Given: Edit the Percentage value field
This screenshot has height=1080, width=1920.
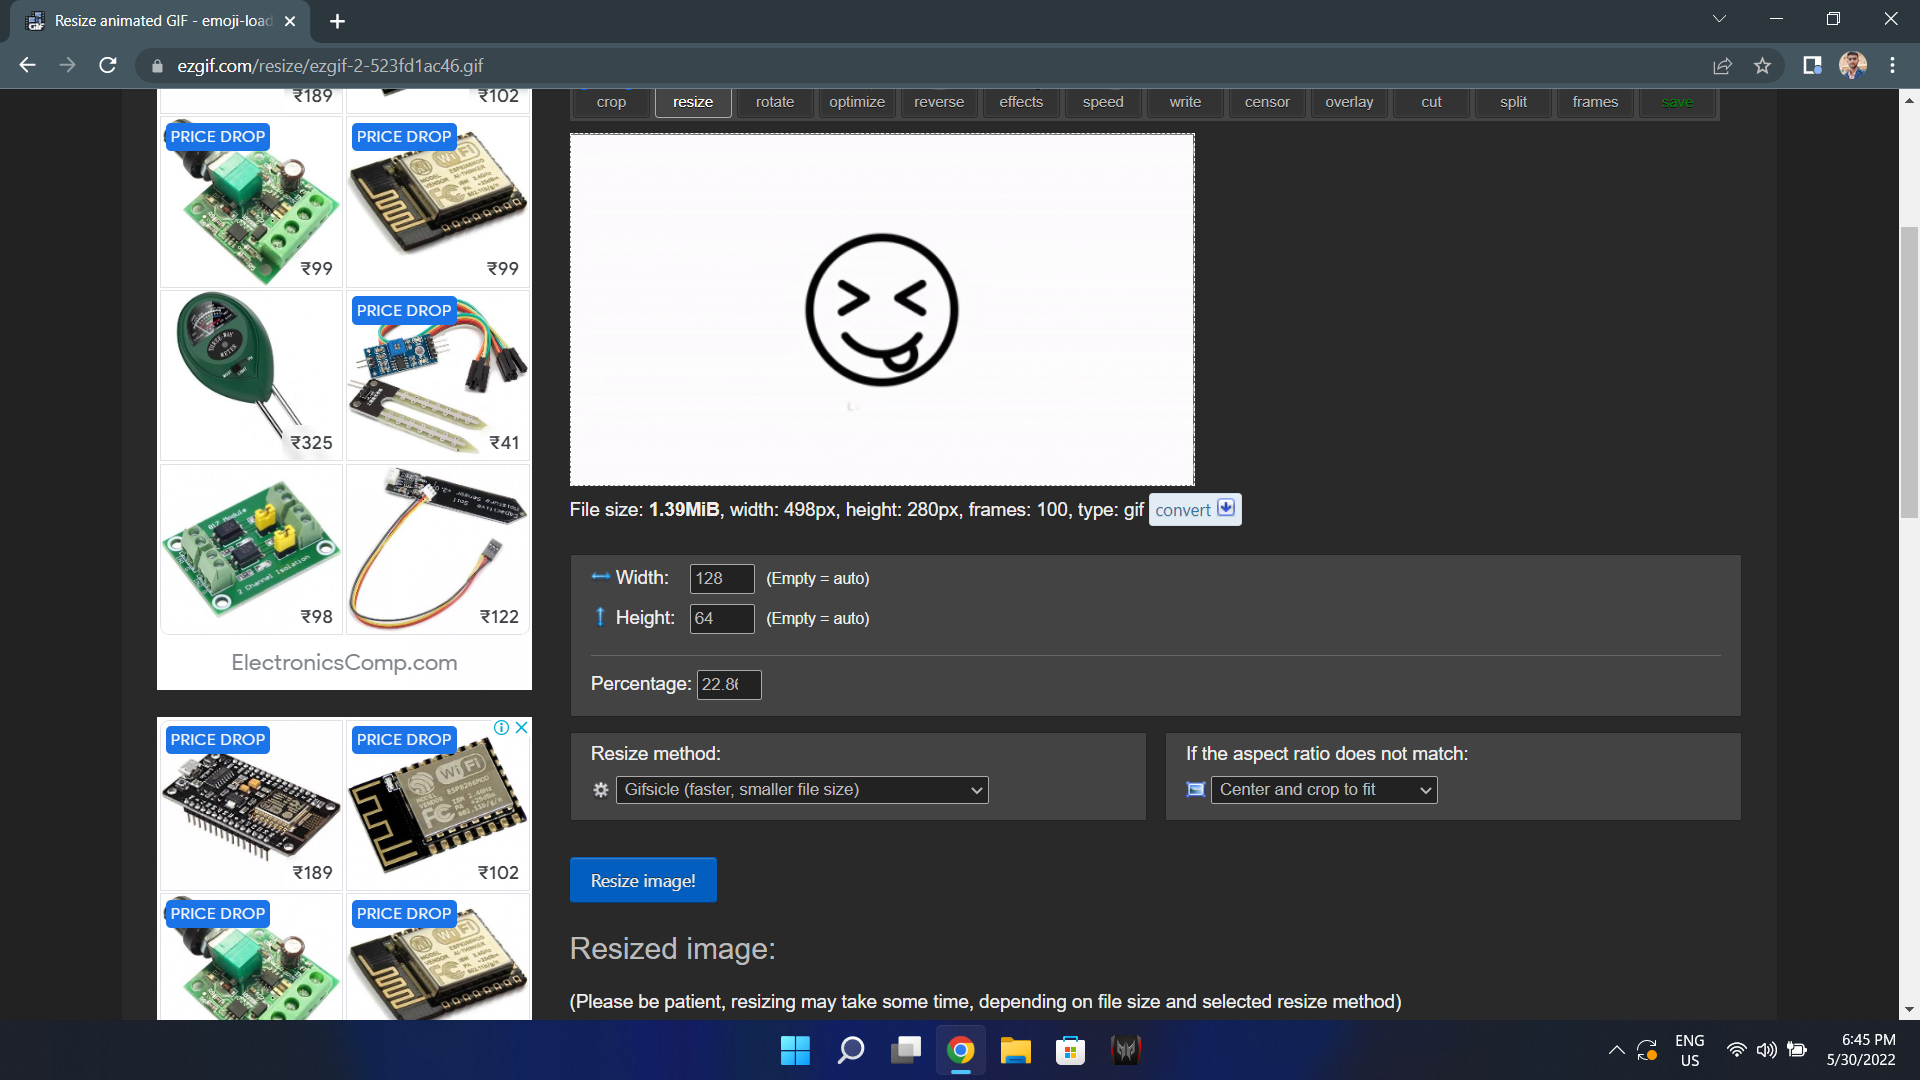Looking at the screenshot, I should [727, 684].
